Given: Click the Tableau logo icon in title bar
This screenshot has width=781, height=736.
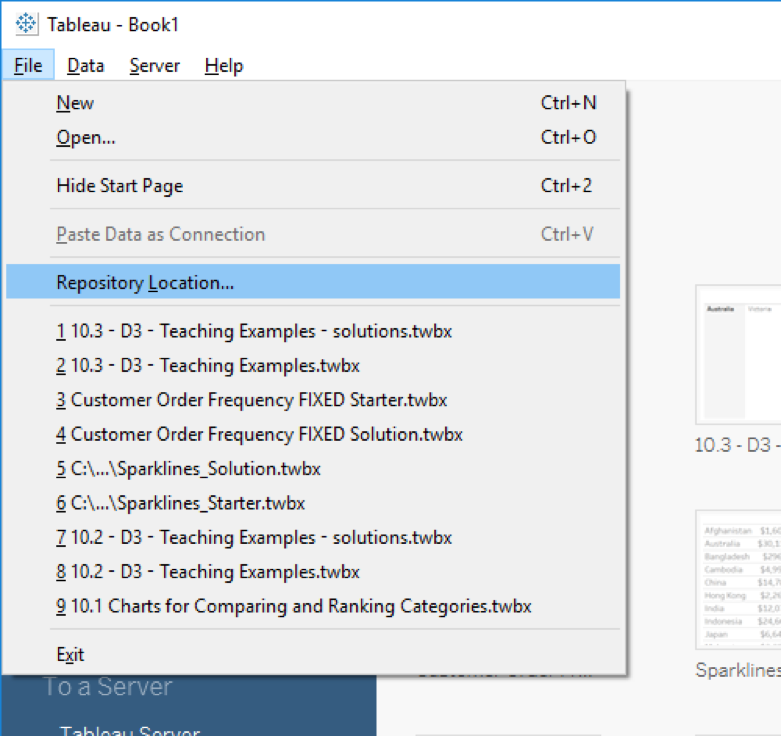Looking at the screenshot, I should 26,24.
